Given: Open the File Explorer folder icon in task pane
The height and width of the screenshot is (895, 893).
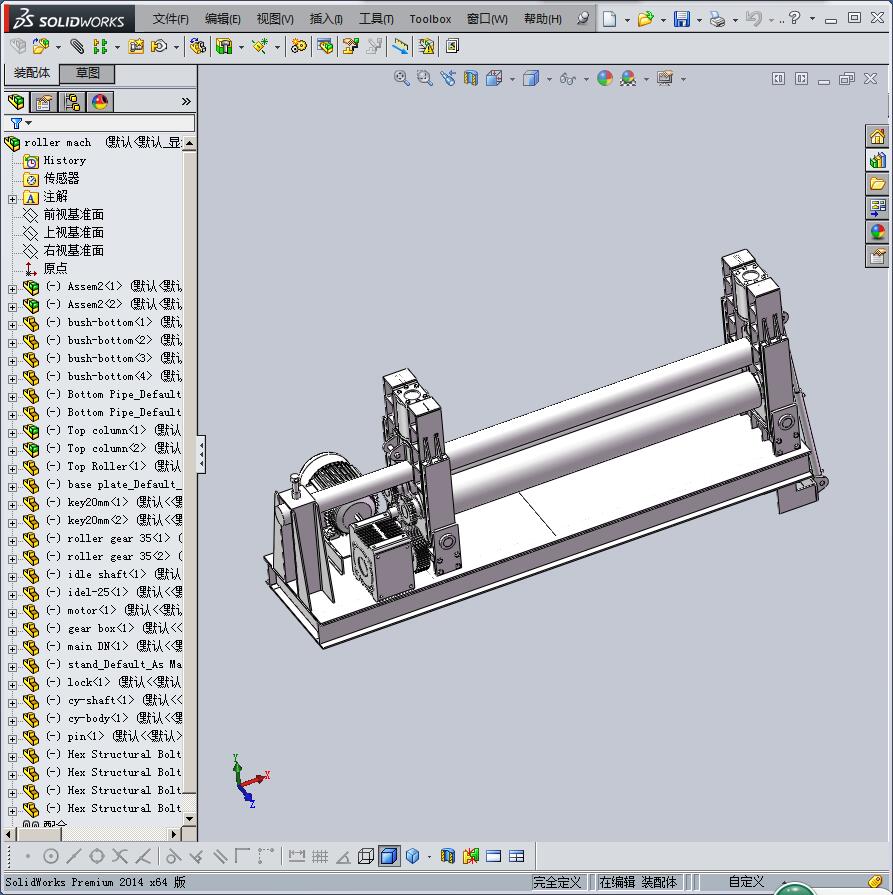Looking at the screenshot, I should click(x=877, y=184).
